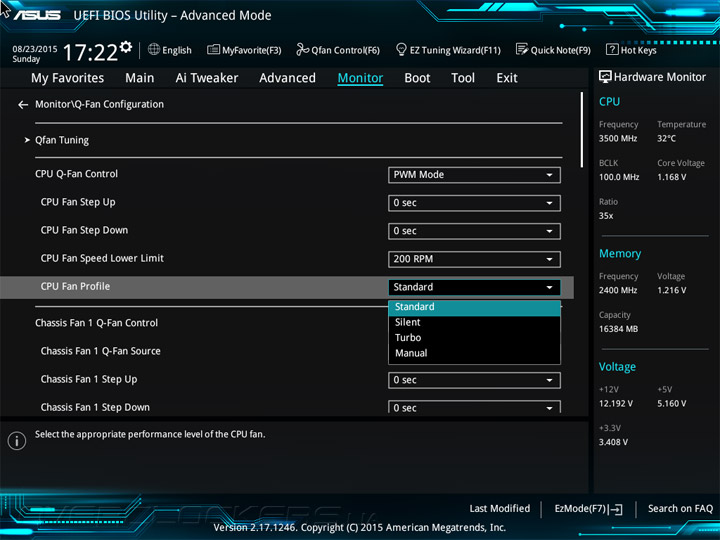Click the Hardware Monitor screen icon
The height and width of the screenshot is (540, 720).
click(x=605, y=77)
